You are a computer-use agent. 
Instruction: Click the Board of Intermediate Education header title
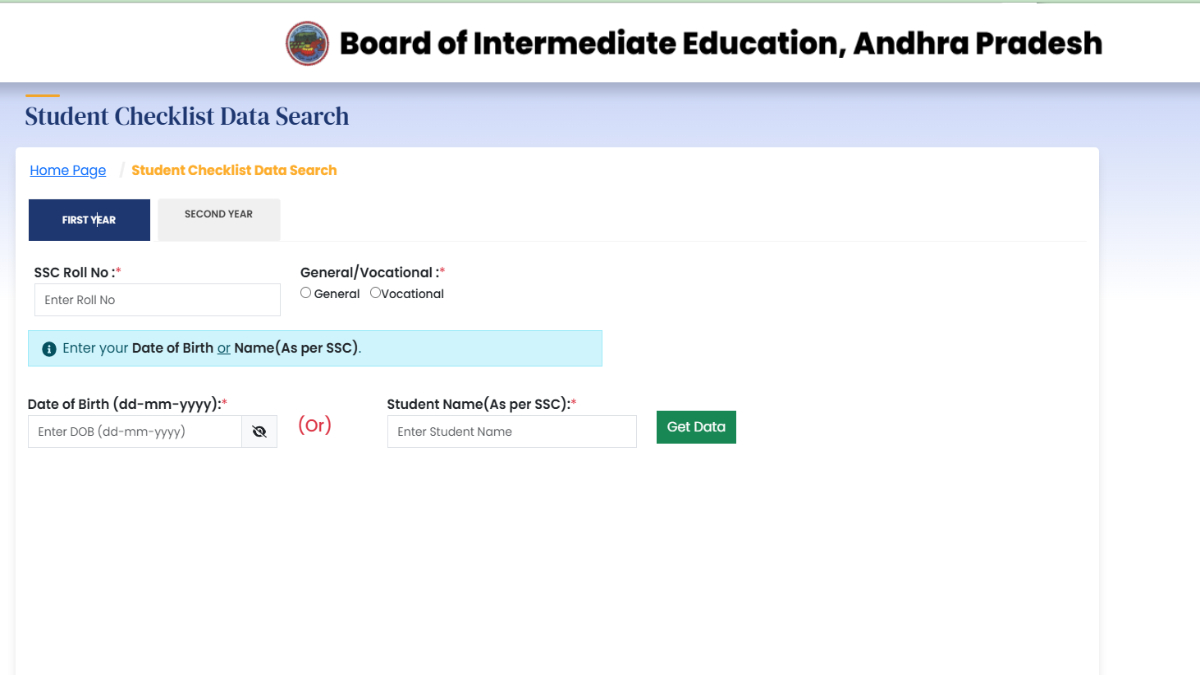721,43
